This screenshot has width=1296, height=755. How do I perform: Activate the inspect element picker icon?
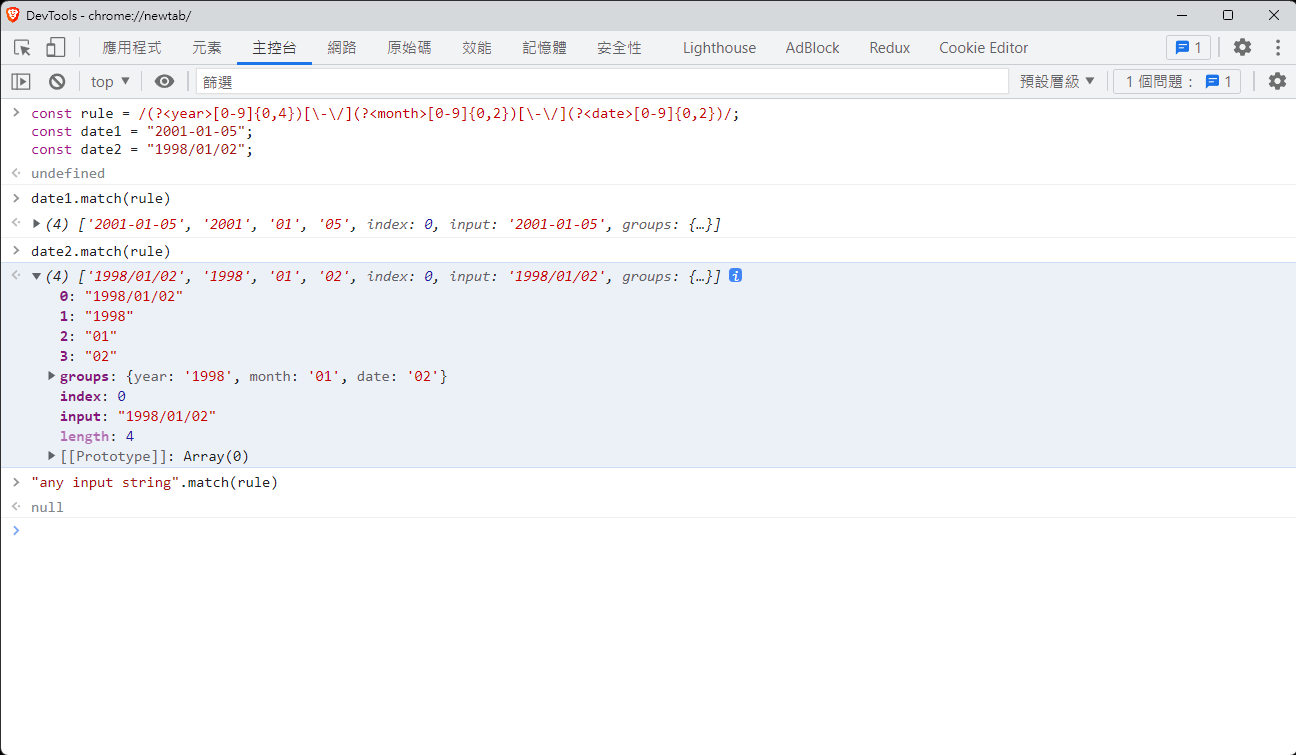pos(22,48)
